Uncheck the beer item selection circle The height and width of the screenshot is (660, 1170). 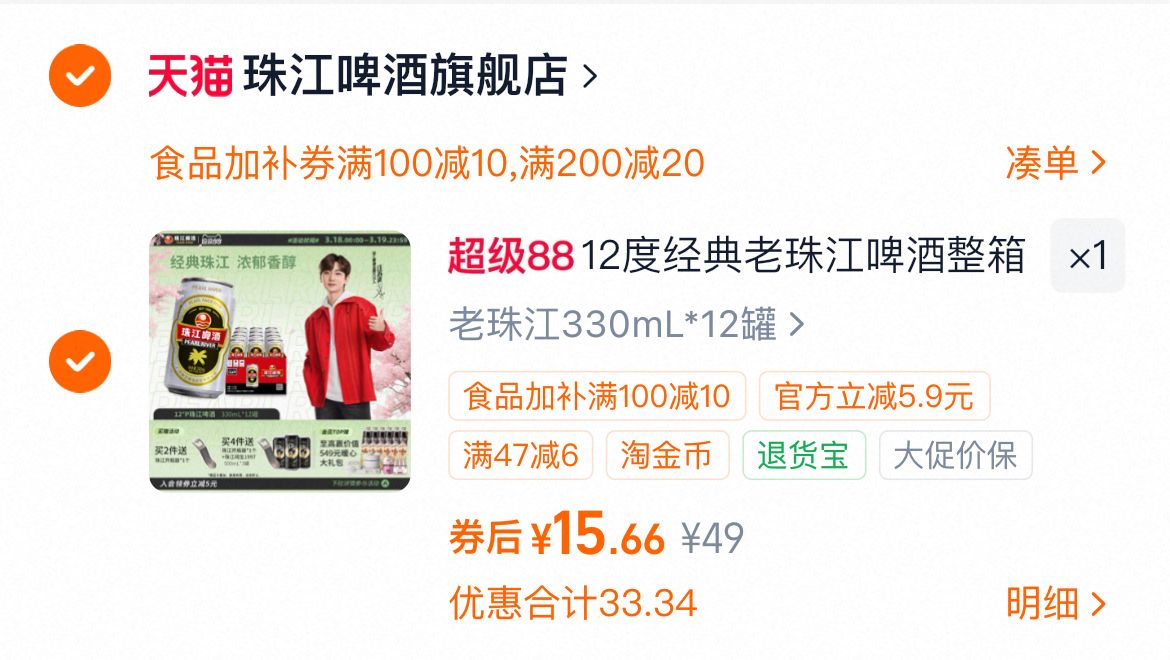pyautogui.click(x=80, y=362)
